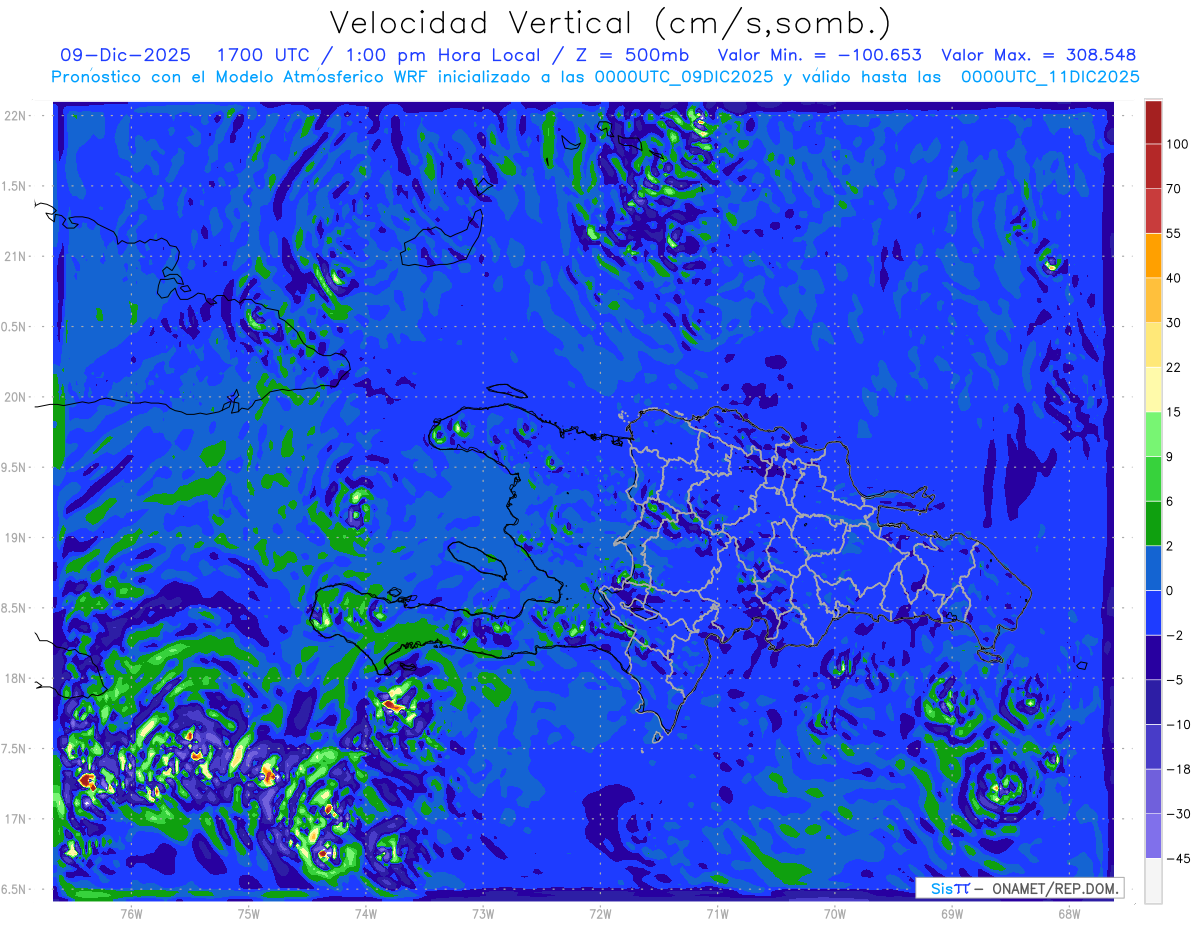Click the orange swatch between 40 and 55
This screenshot has height=927, width=1200.
coord(1153,256)
